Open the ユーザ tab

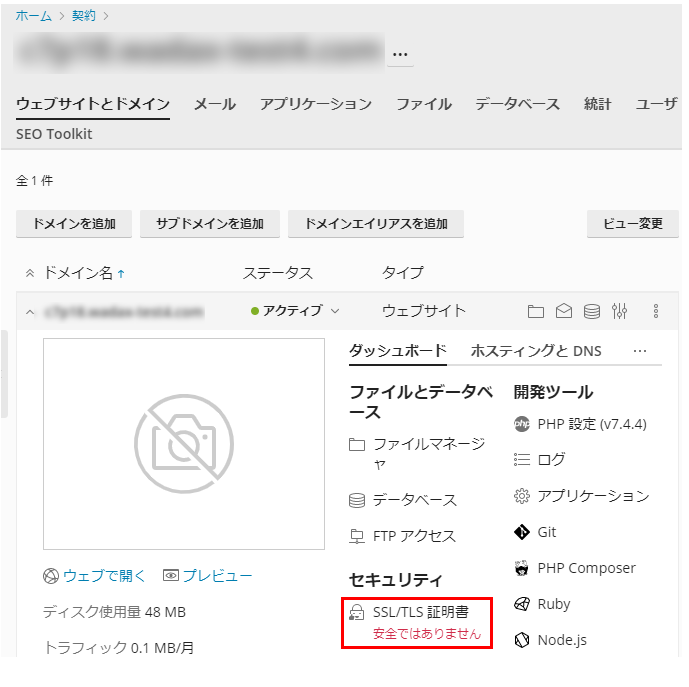[656, 104]
